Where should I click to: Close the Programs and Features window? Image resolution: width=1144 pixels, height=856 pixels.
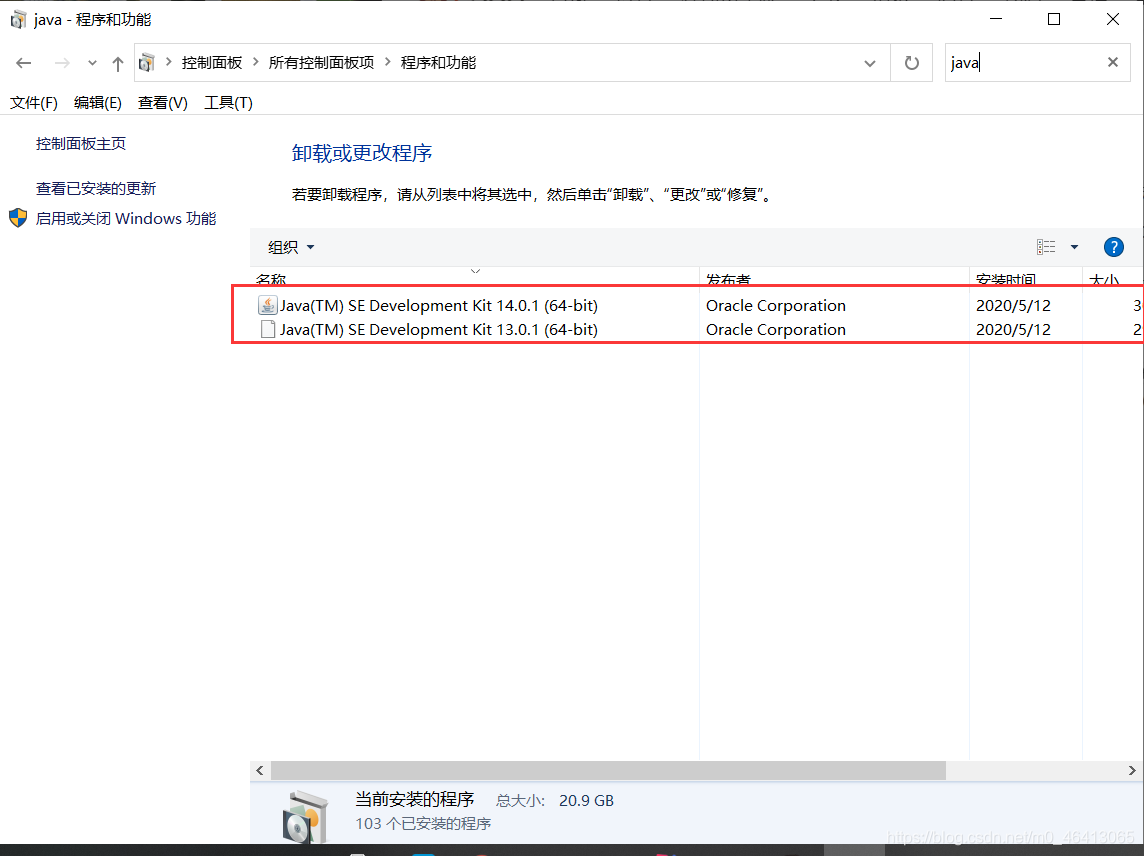coord(1113,19)
